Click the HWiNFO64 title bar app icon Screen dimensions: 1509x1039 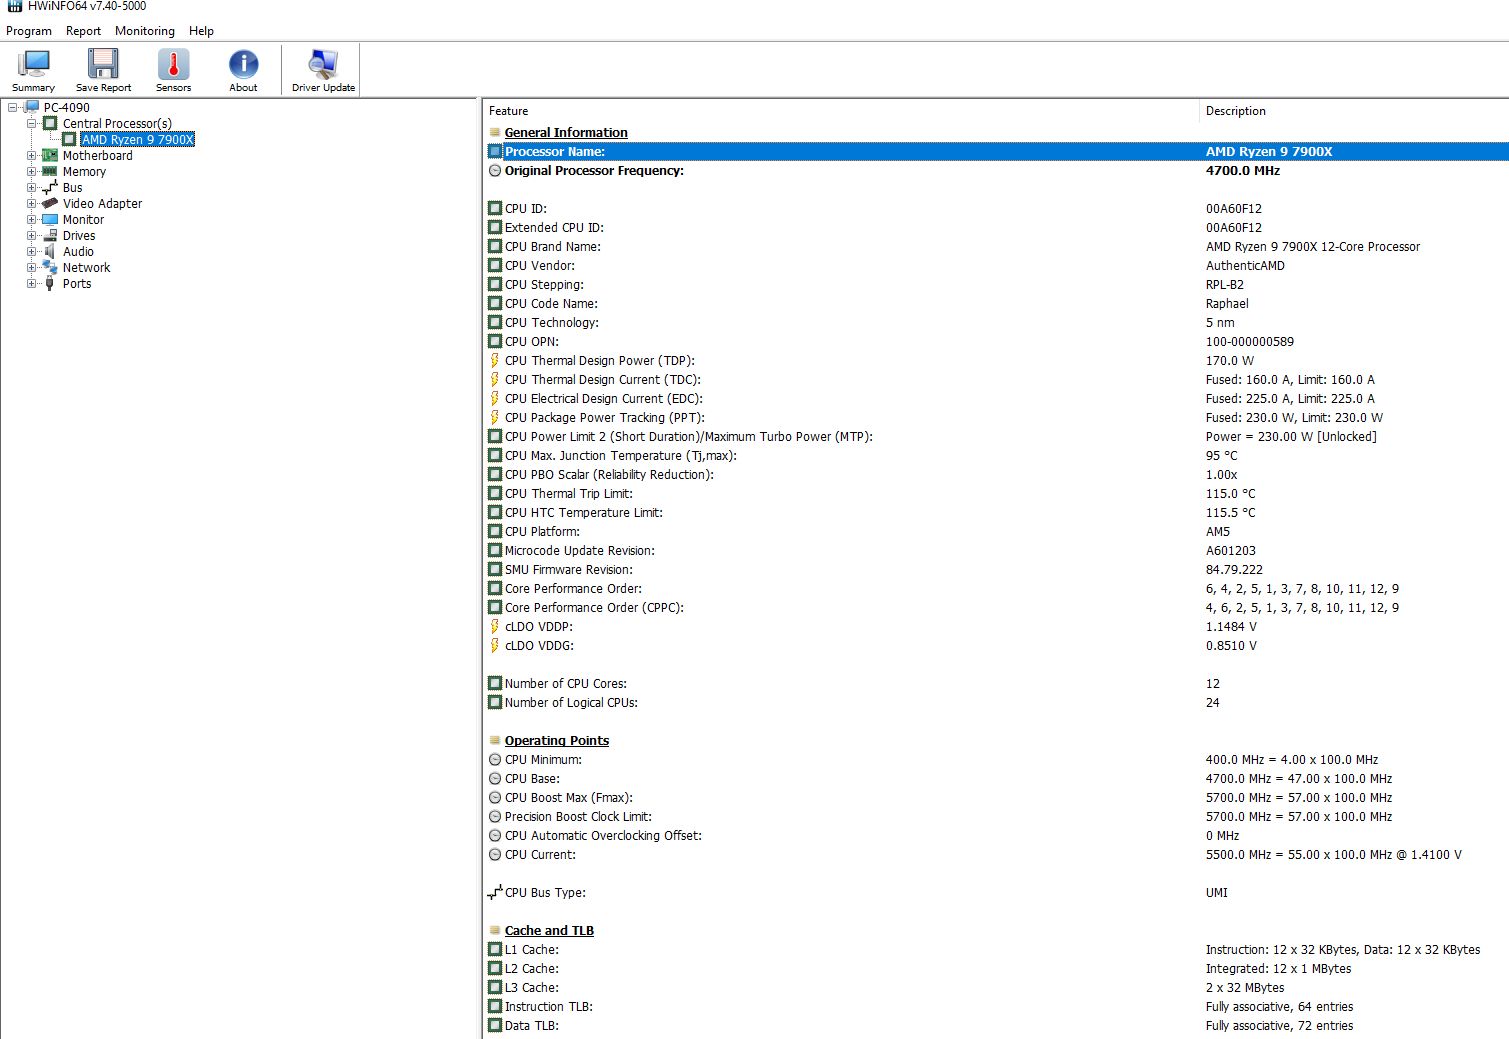(14, 6)
